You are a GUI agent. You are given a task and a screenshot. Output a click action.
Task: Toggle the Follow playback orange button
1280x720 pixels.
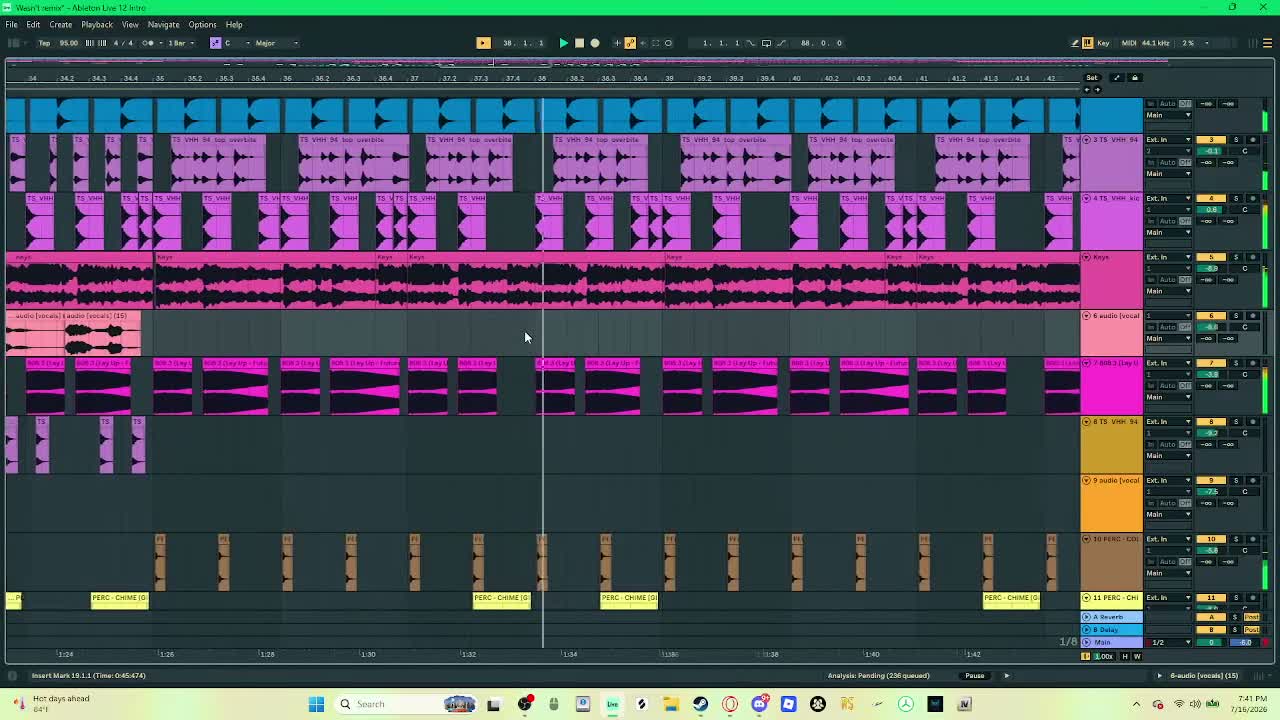point(483,43)
